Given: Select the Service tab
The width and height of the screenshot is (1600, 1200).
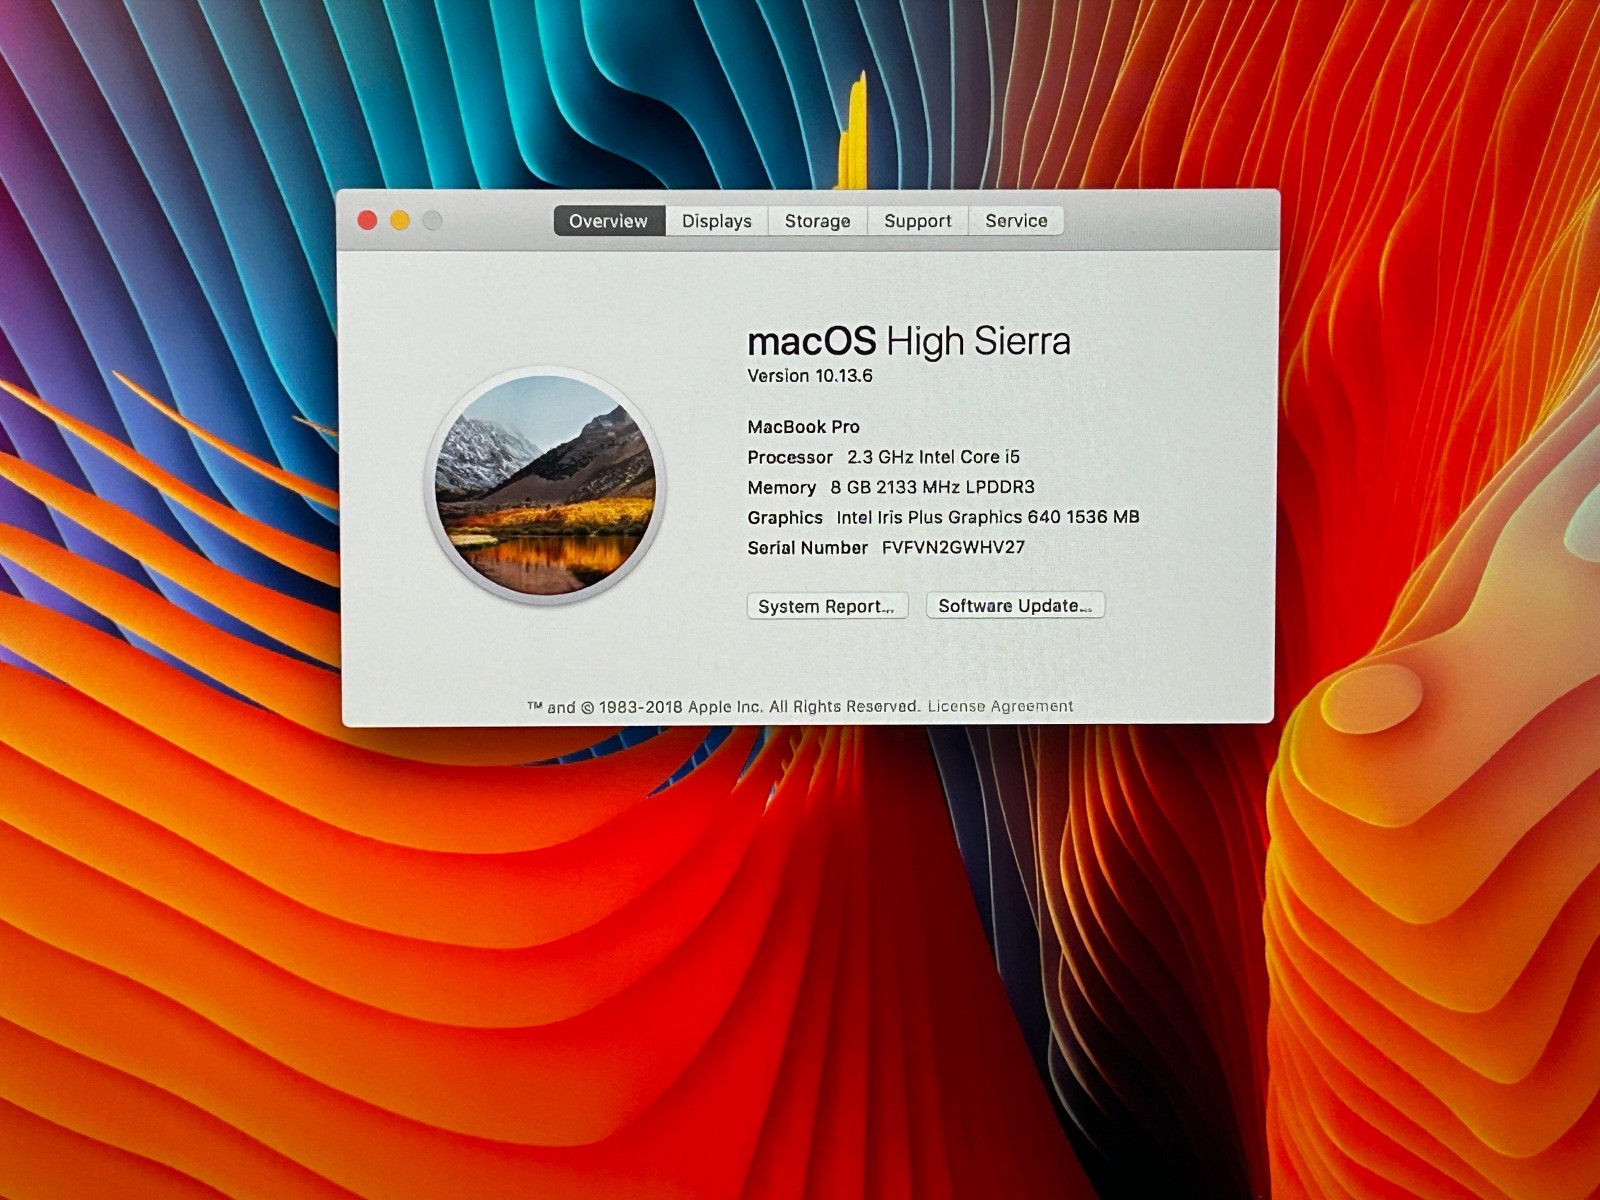Looking at the screenshot, I should pos(1016,221).
